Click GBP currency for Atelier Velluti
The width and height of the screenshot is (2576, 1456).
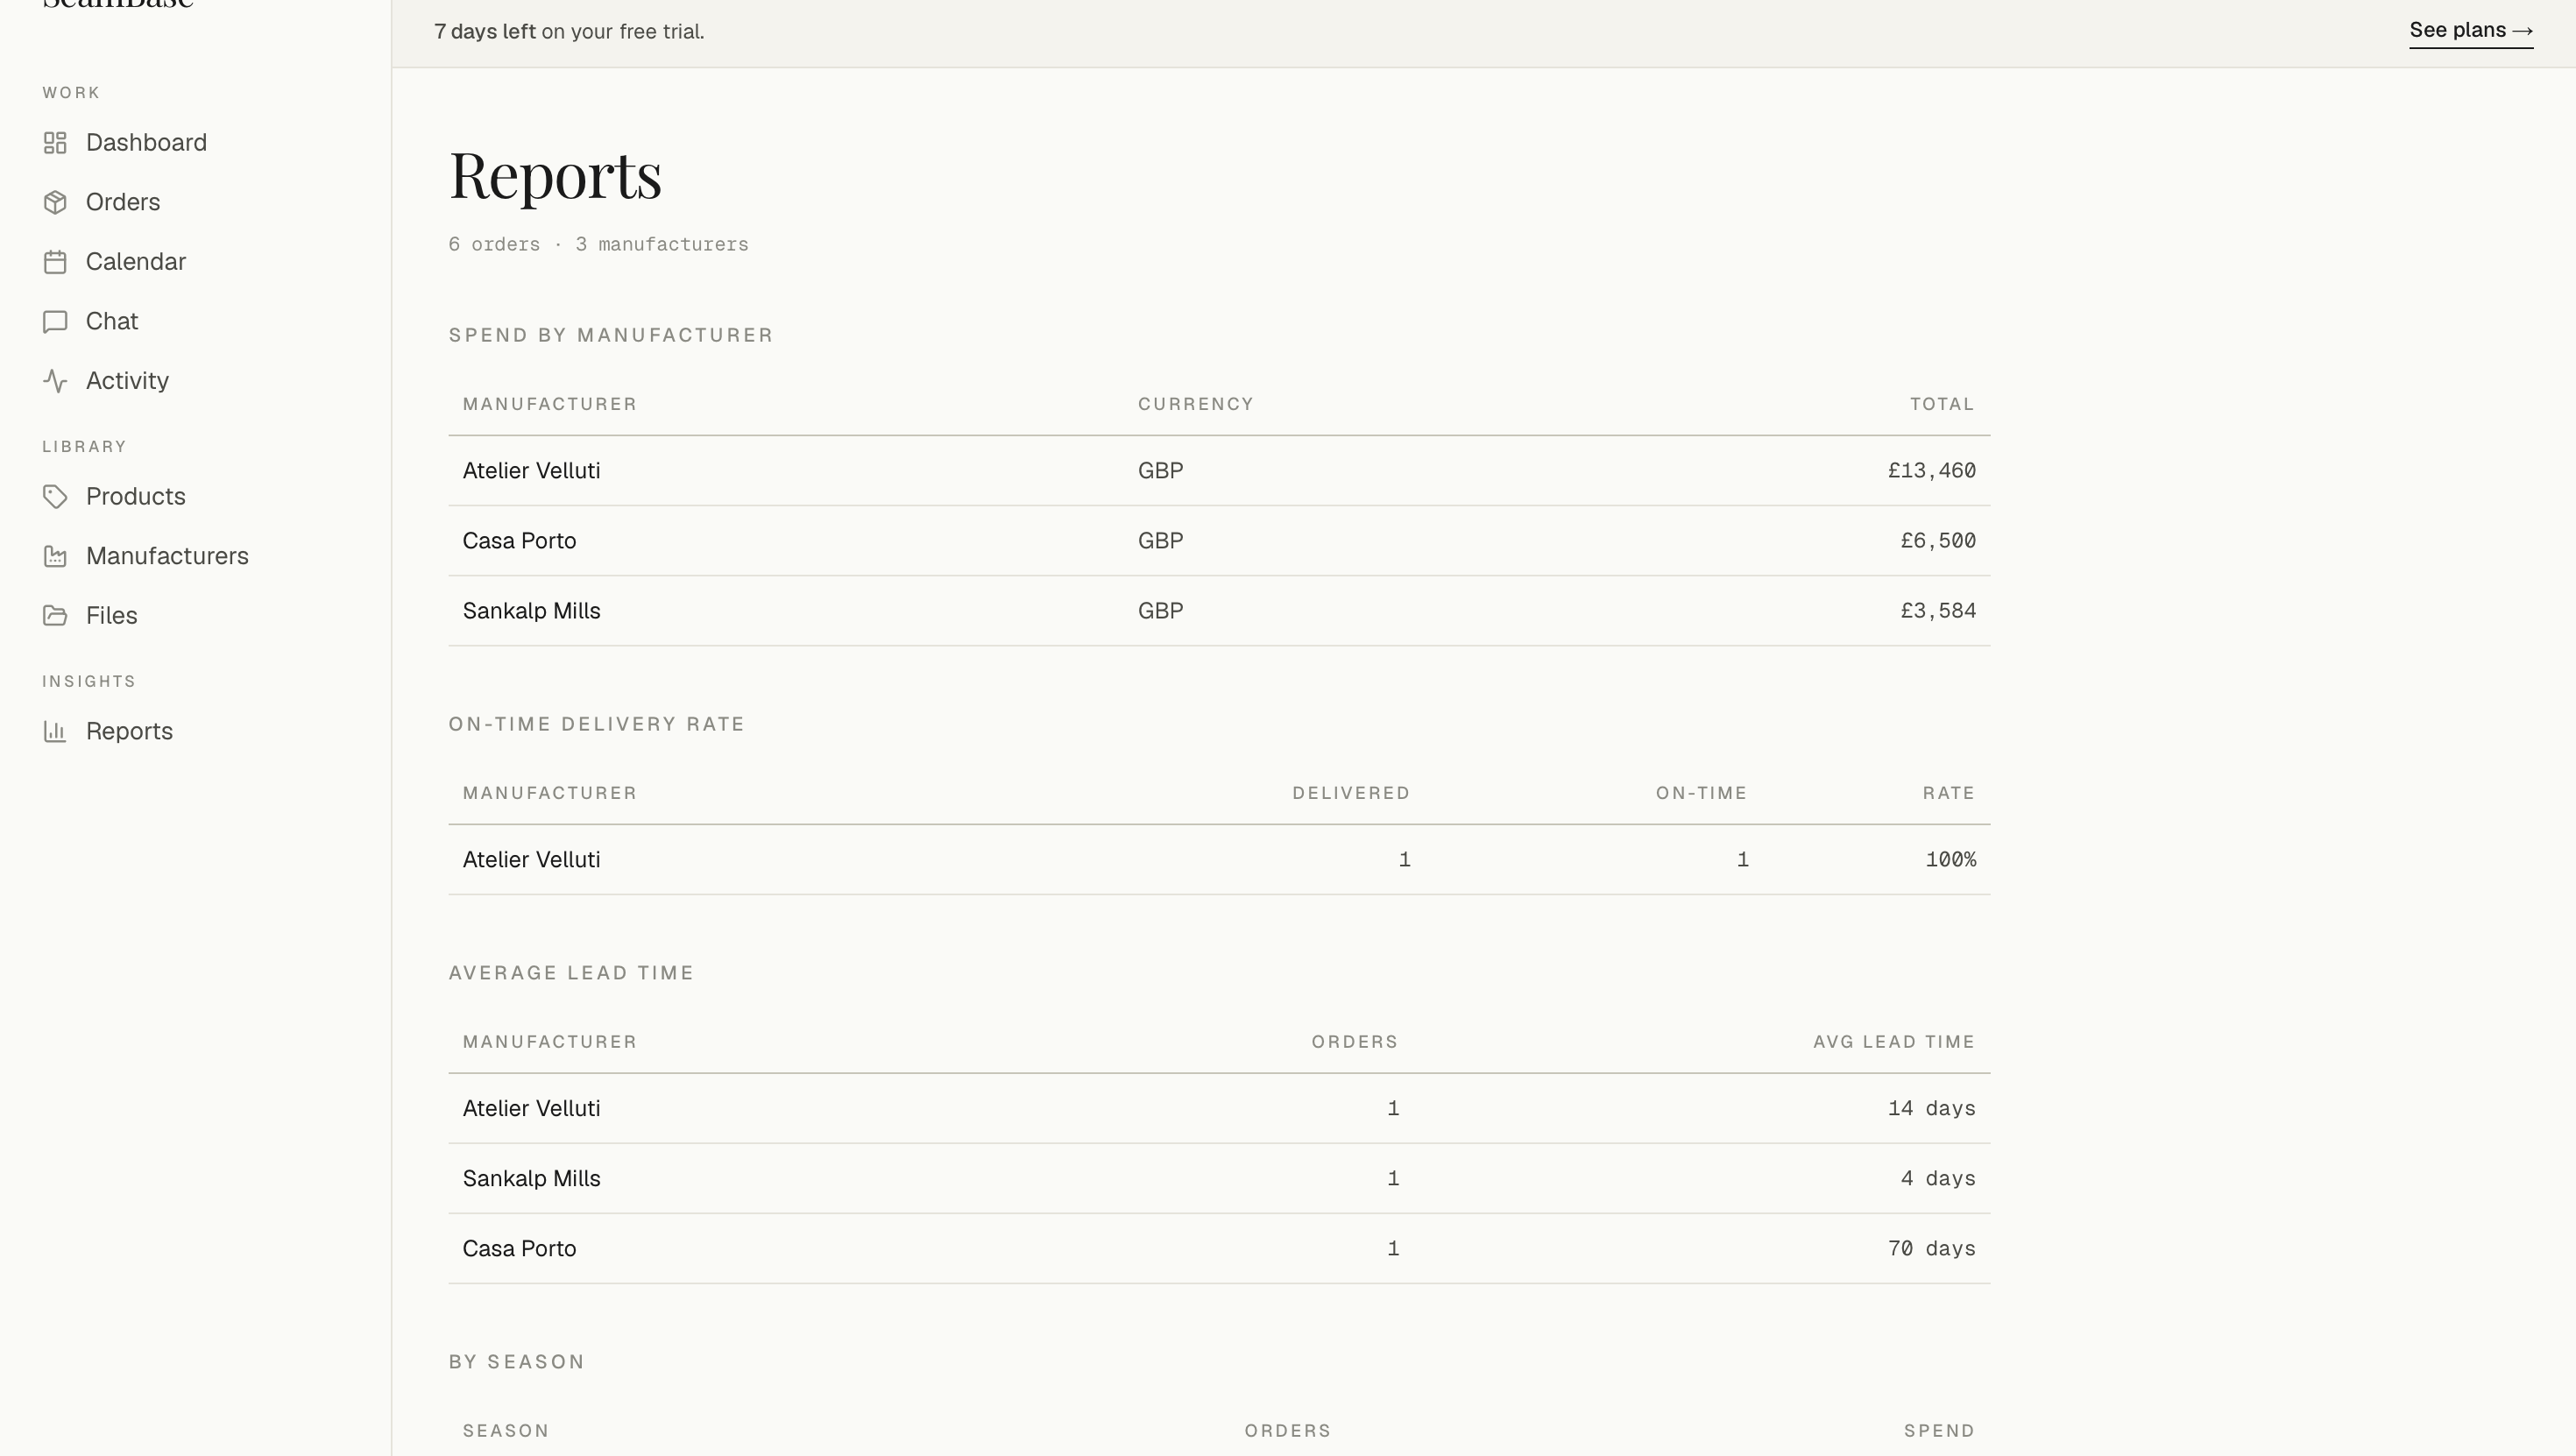(x=1160, y=471)
